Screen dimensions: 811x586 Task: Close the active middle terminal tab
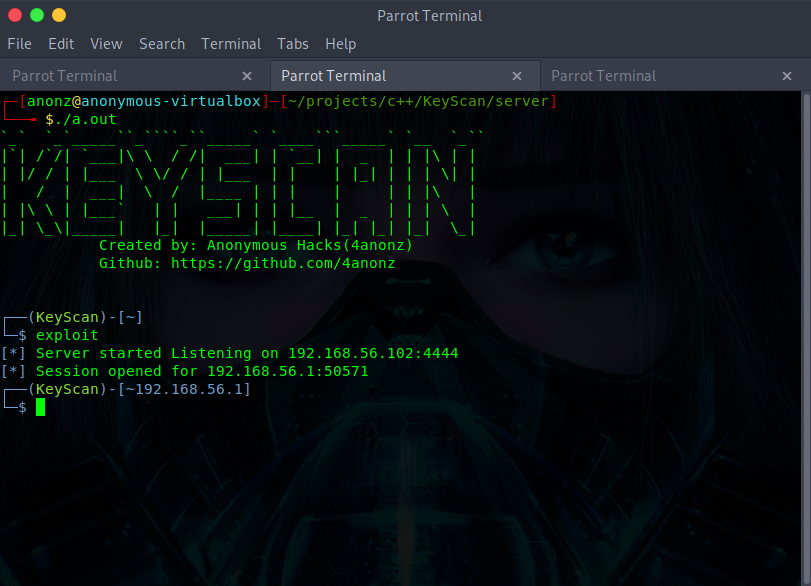point(517,76)
